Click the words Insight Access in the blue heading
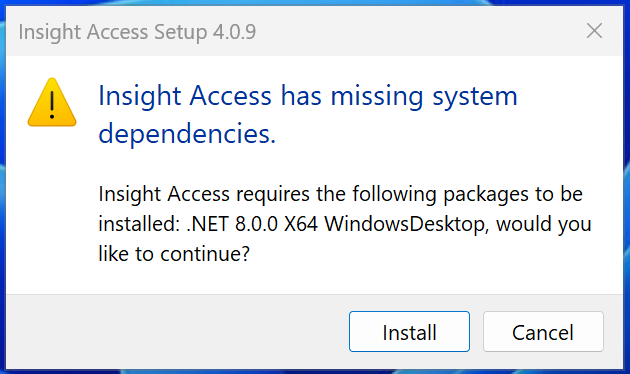This screenshot has height=374, width=630. point(185,96)
